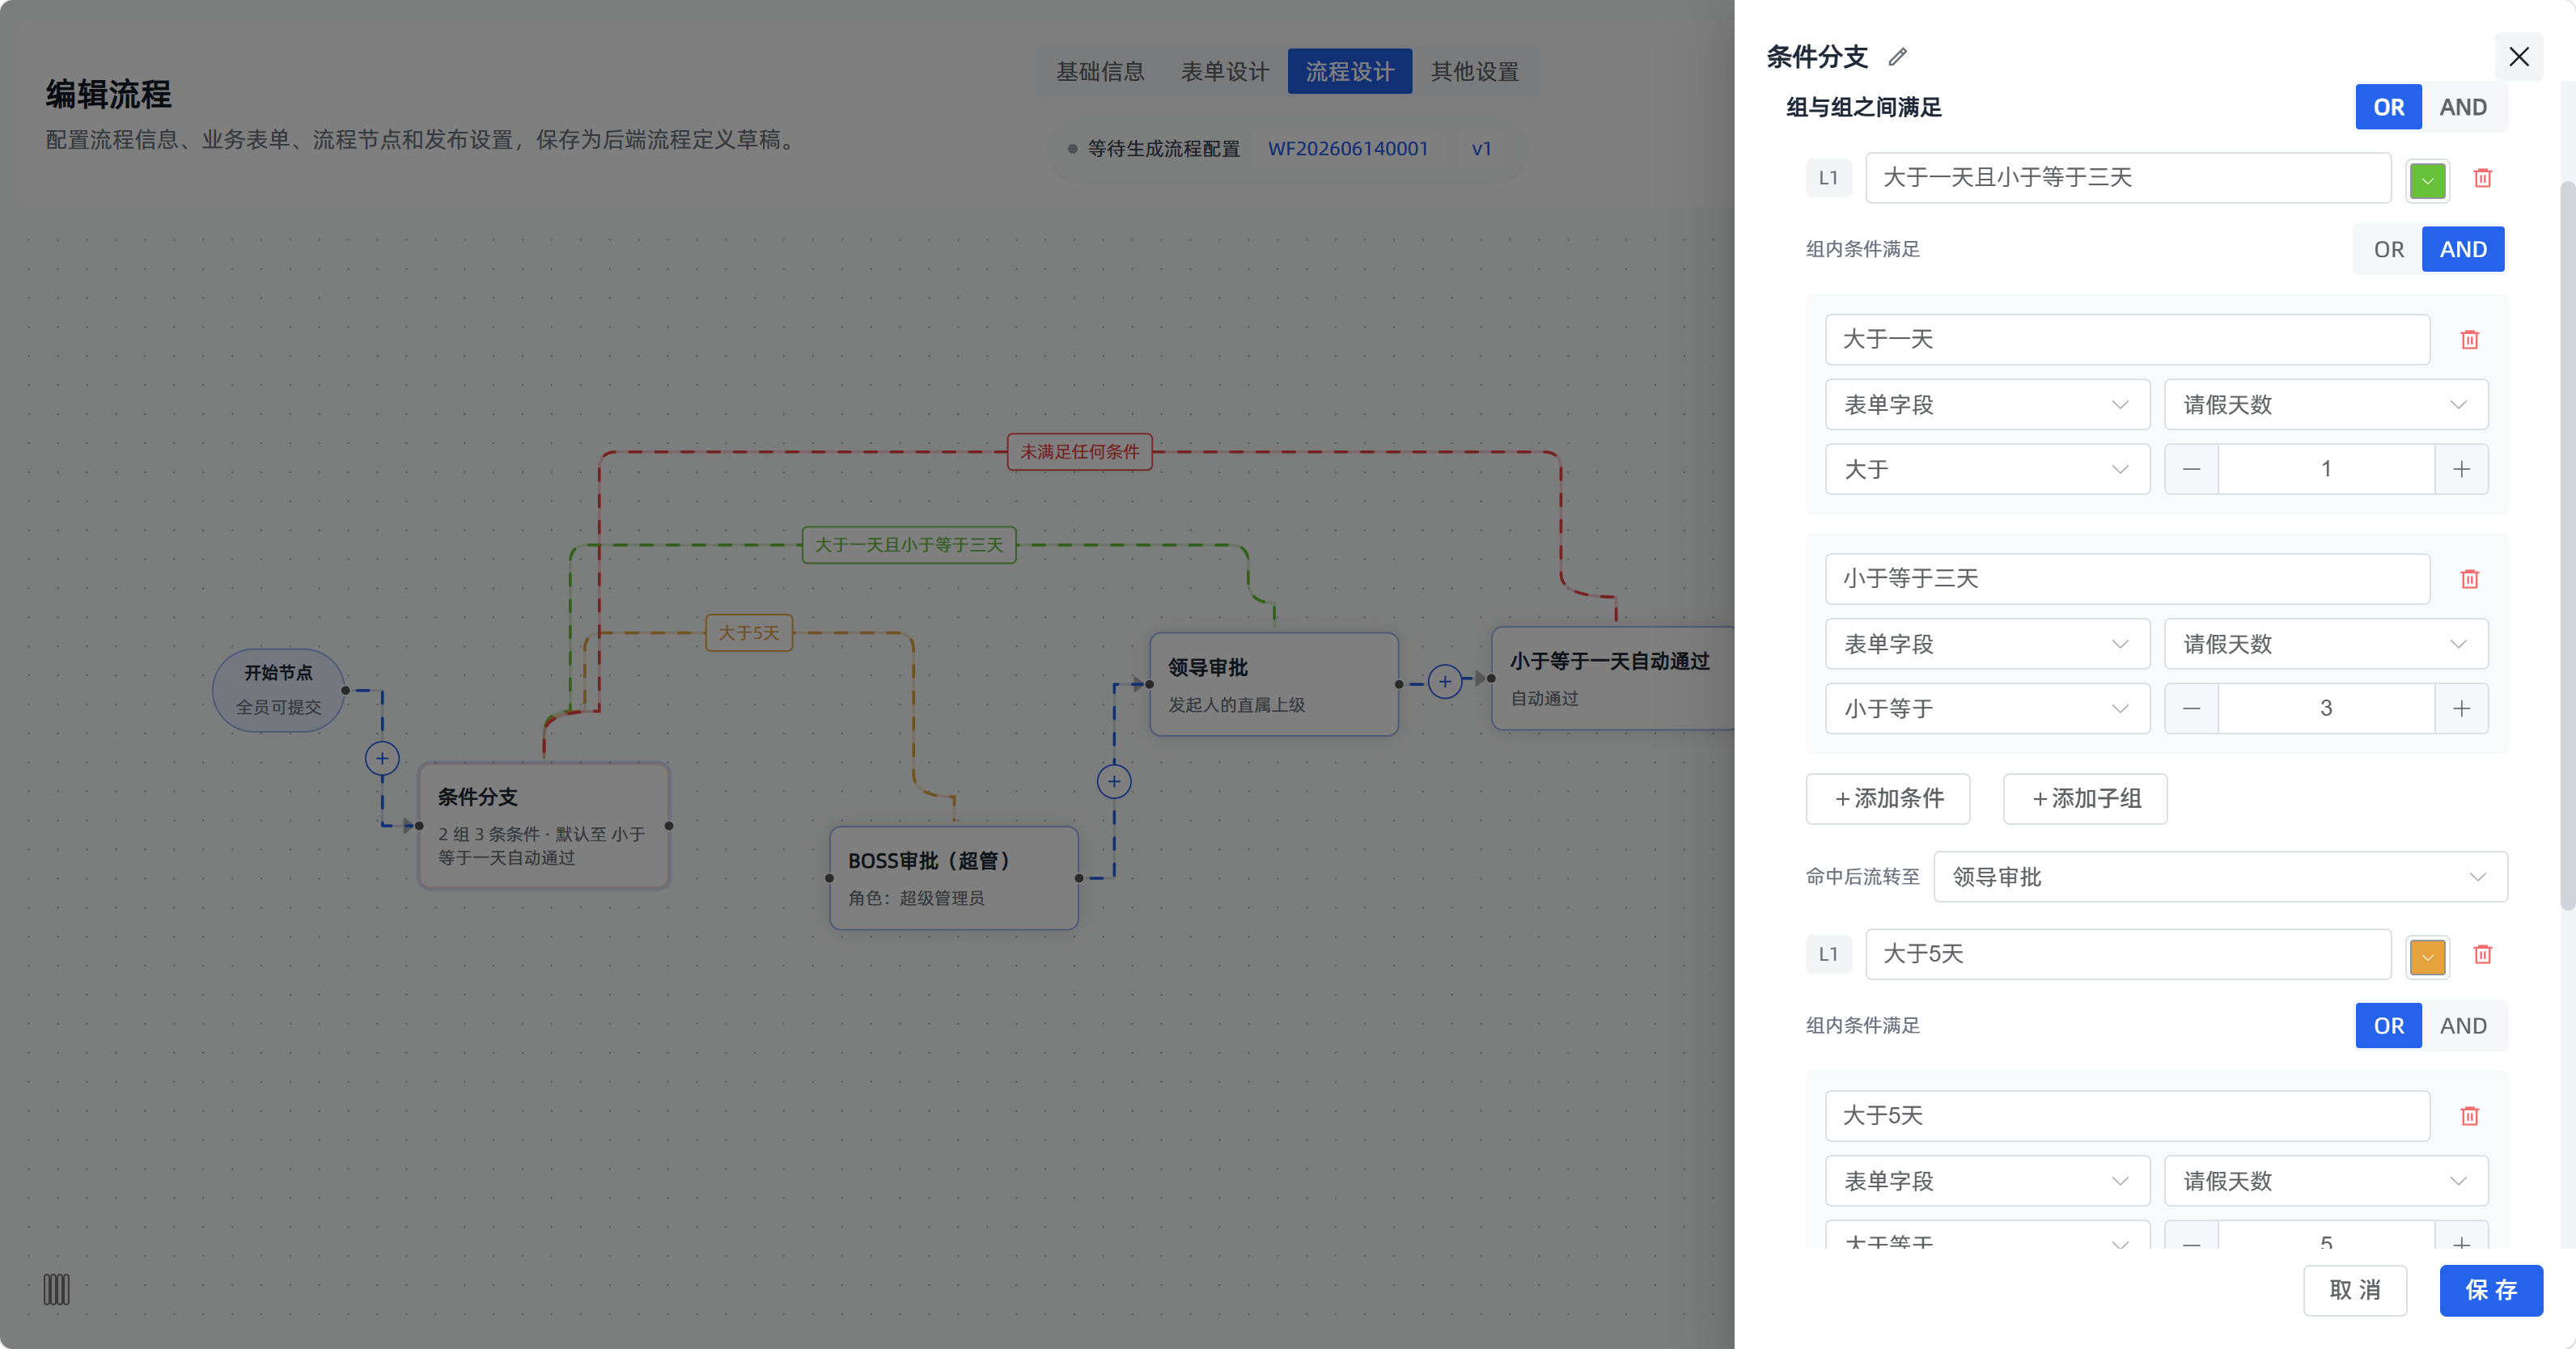
Task: Decrease the 大于一天 value of 1
Action: [2191, 469]
